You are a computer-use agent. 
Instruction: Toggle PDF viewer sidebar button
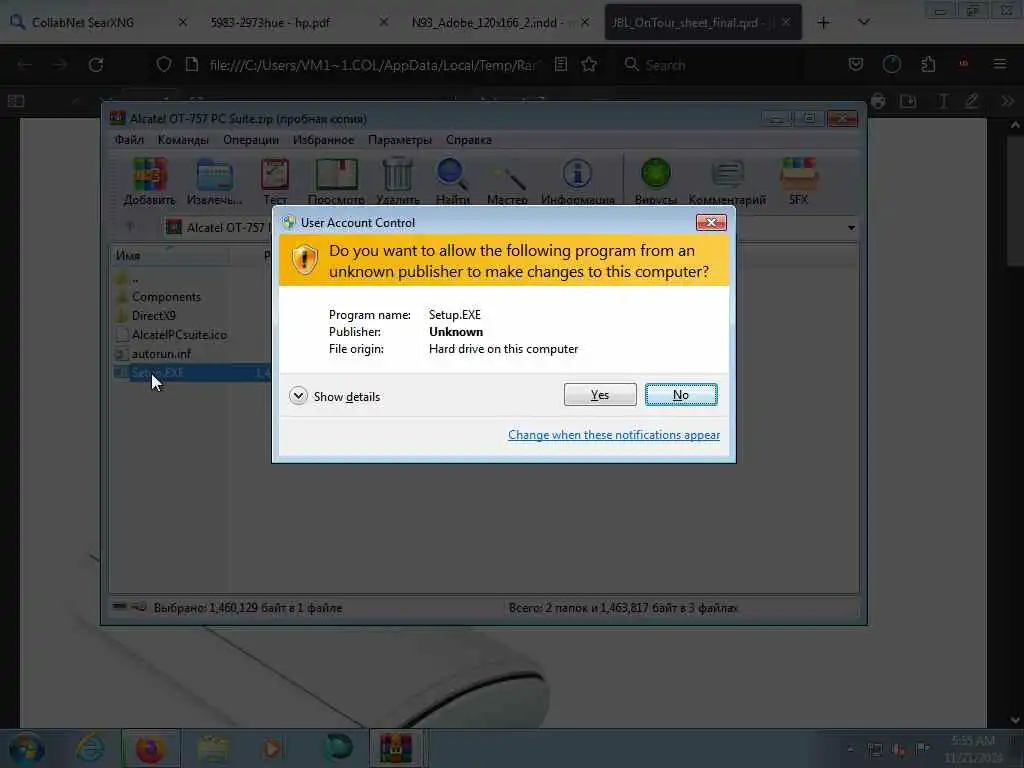16,101
